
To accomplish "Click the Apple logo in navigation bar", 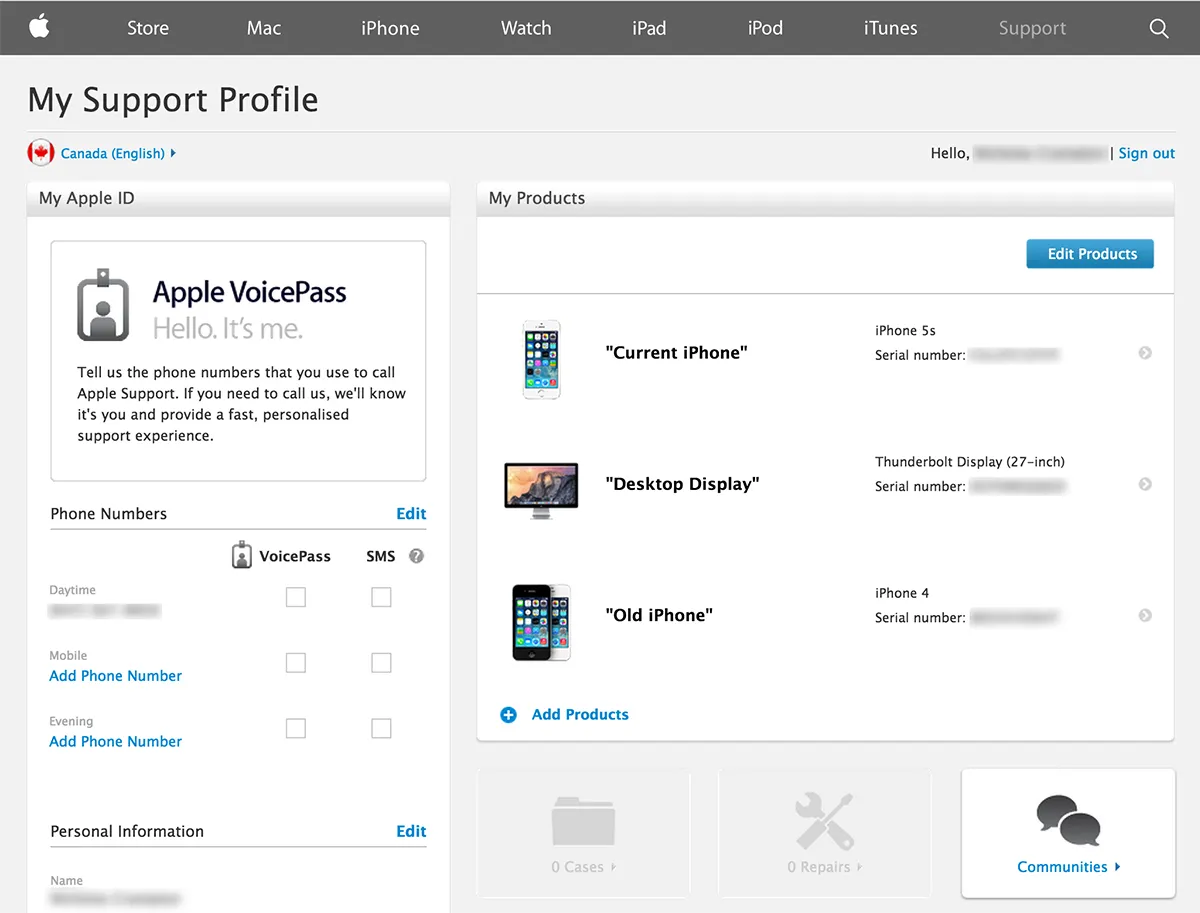I will coord(39,27).
